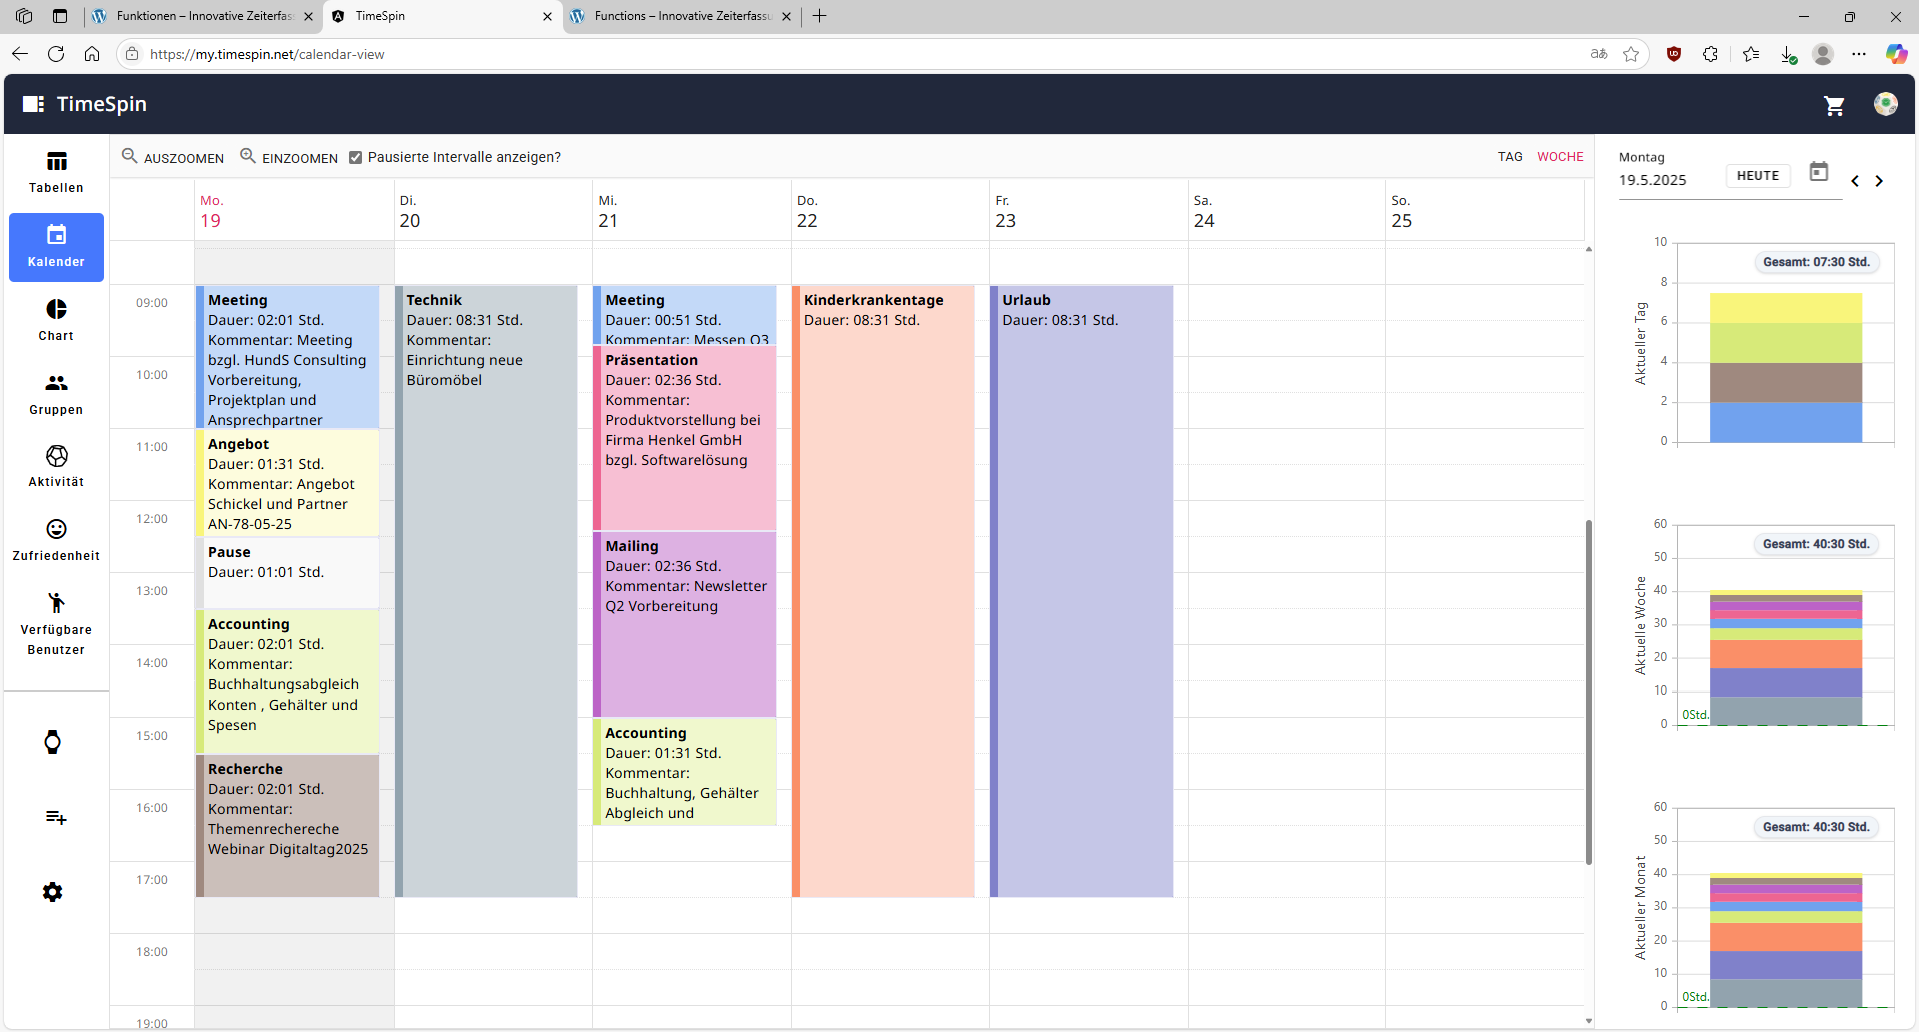
Task: Open the shopping cart in header
Action: [x=1834, y=105]
